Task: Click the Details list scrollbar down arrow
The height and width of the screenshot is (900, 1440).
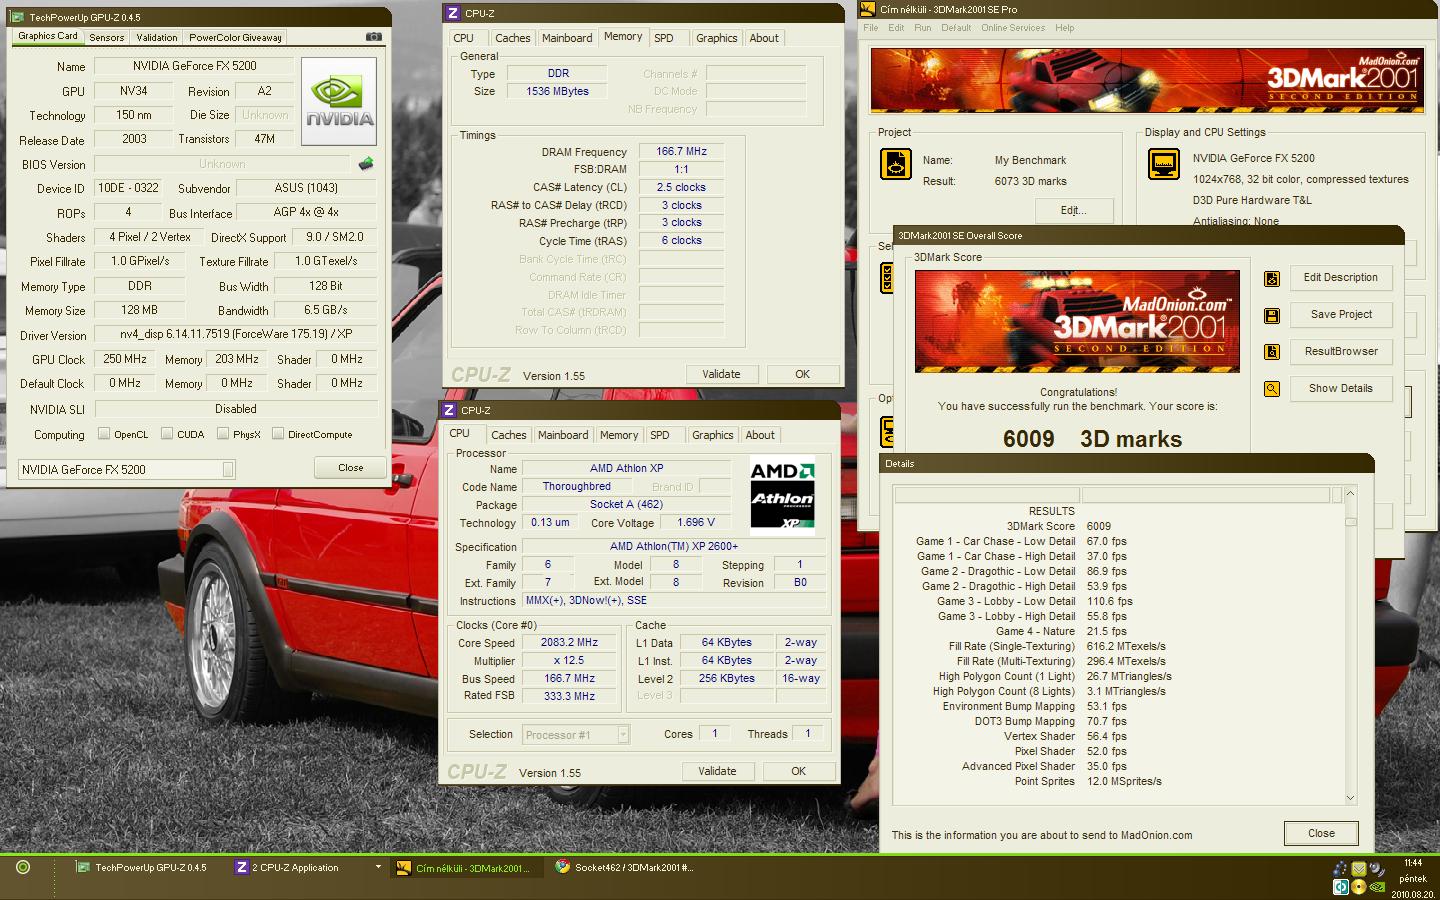Action: [x=1350, y=798]
